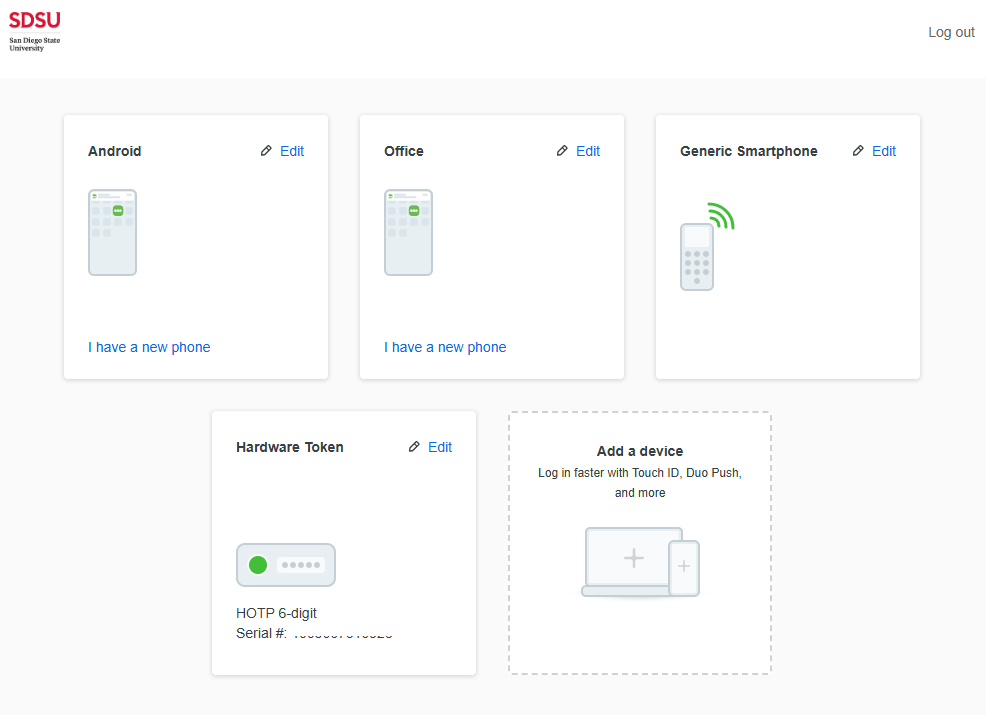Click the pencil icon on the Hardware Token card
Image resolution: width=986 pixels, height=715 pixels.
click(414, 447)
